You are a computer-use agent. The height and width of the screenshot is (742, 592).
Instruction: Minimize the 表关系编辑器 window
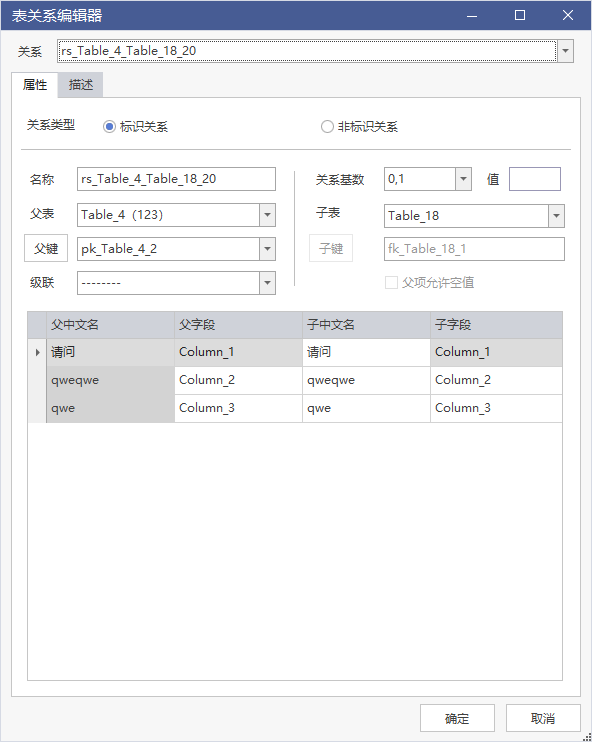[x=471, y=15]
